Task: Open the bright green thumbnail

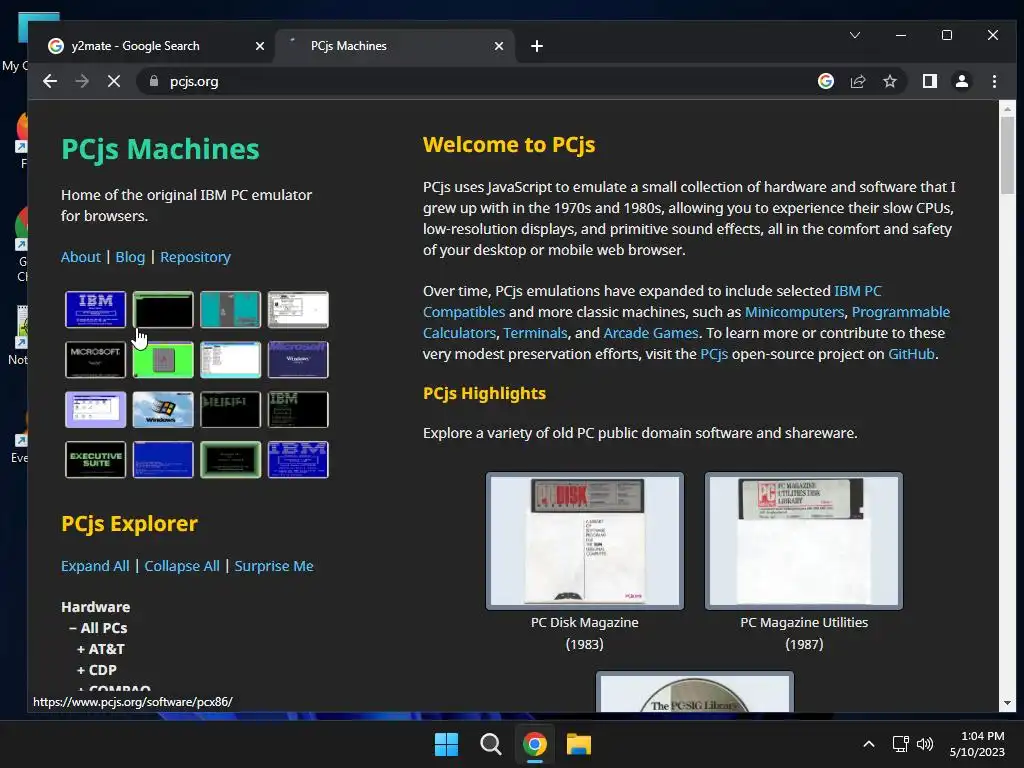Action: click(163, 360)
